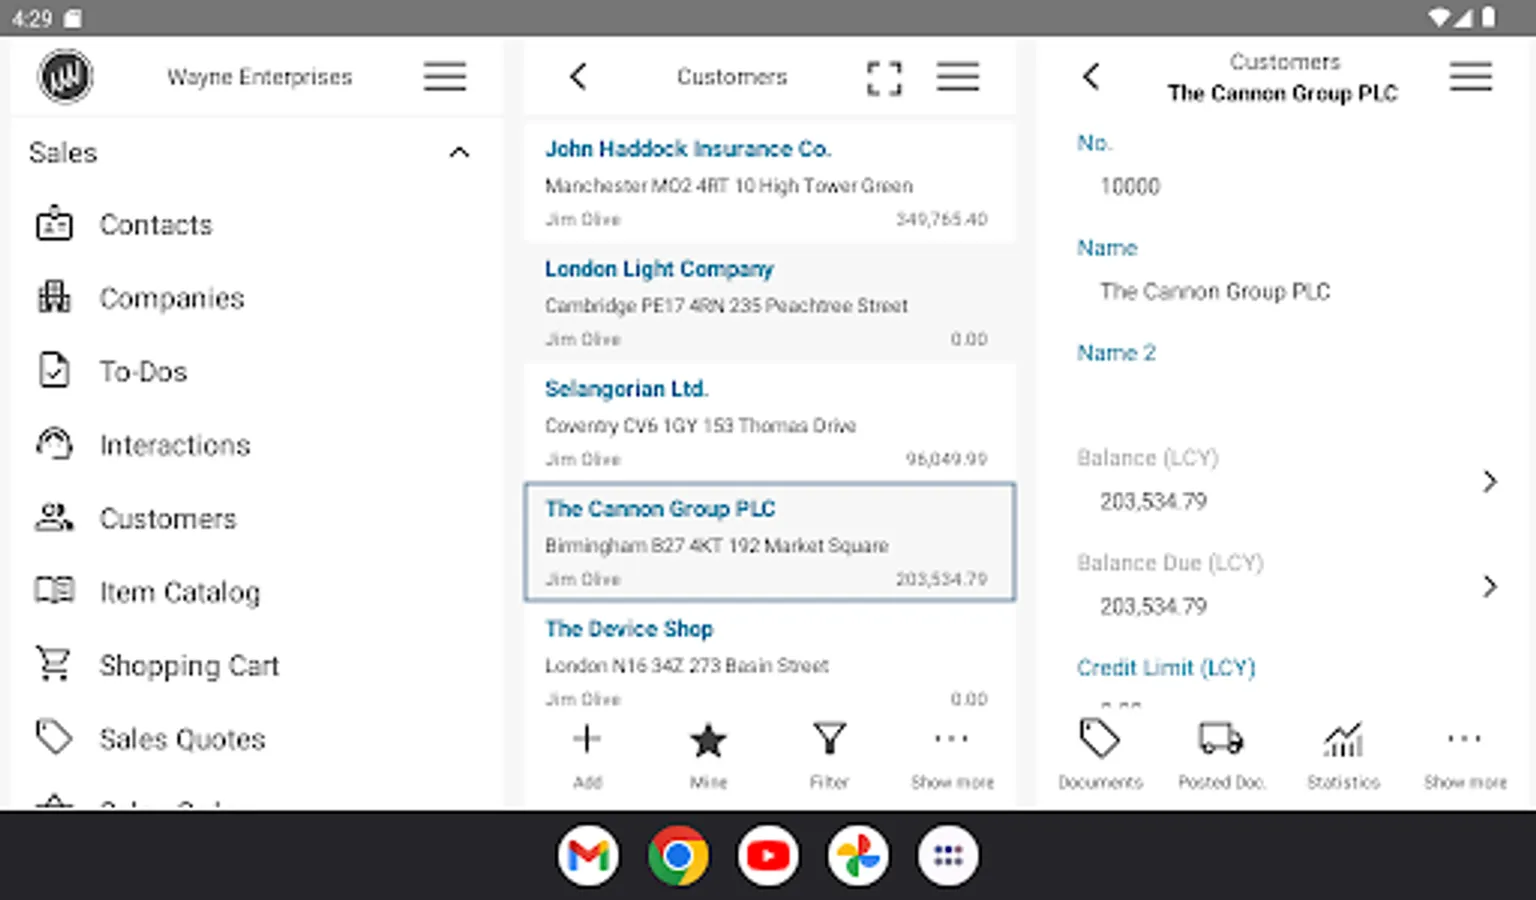Show more actions for Customers list

pyautogui.click(x=952, y=755)
